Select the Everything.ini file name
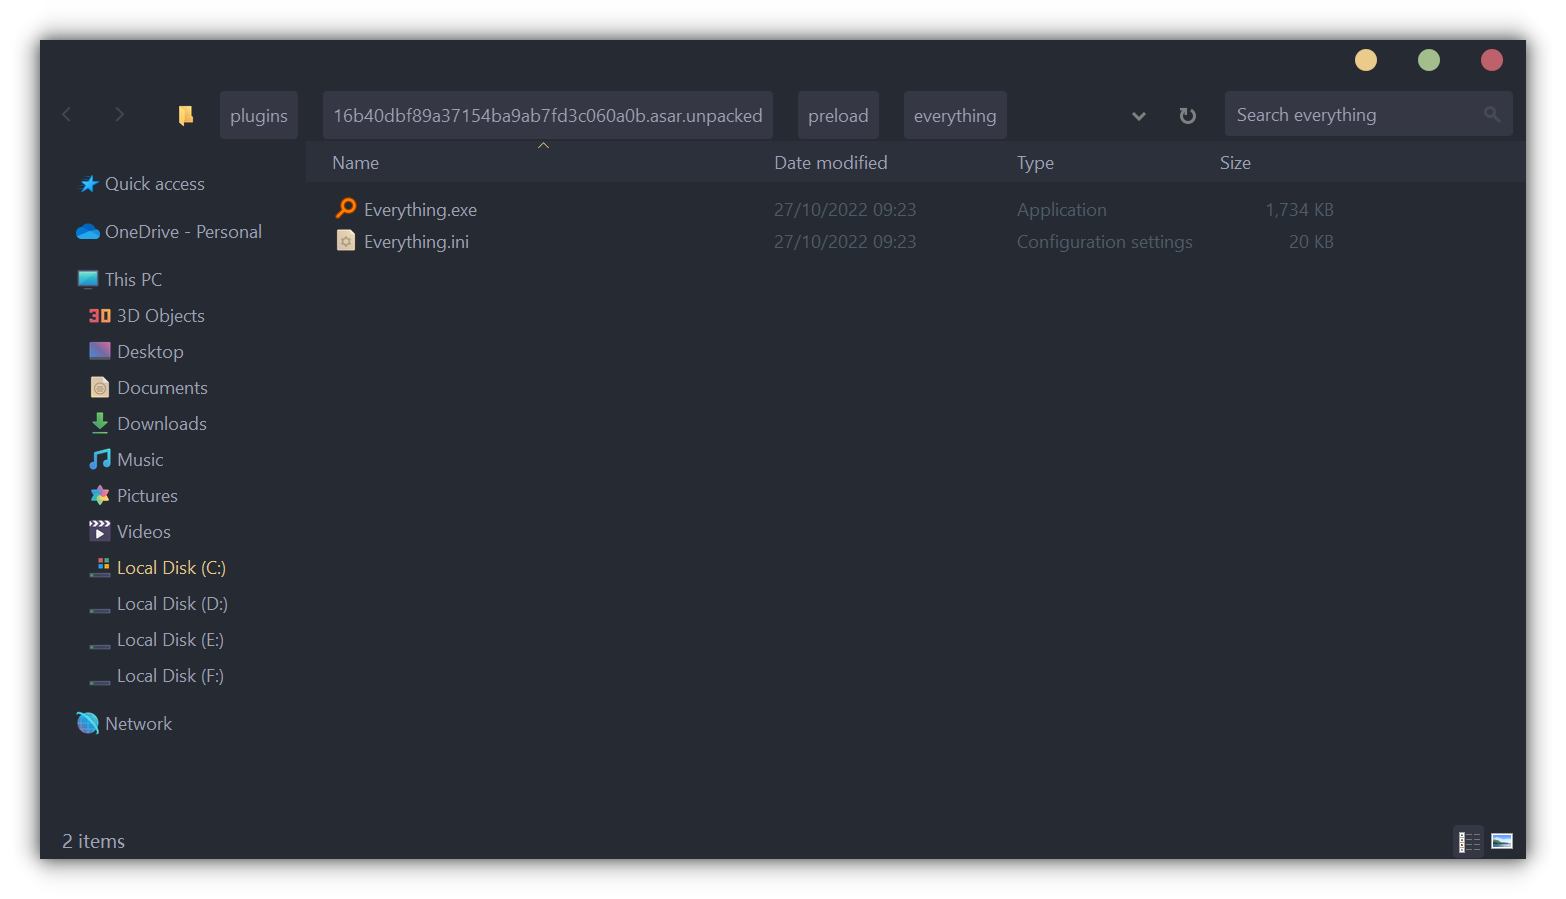 [416, 242]
